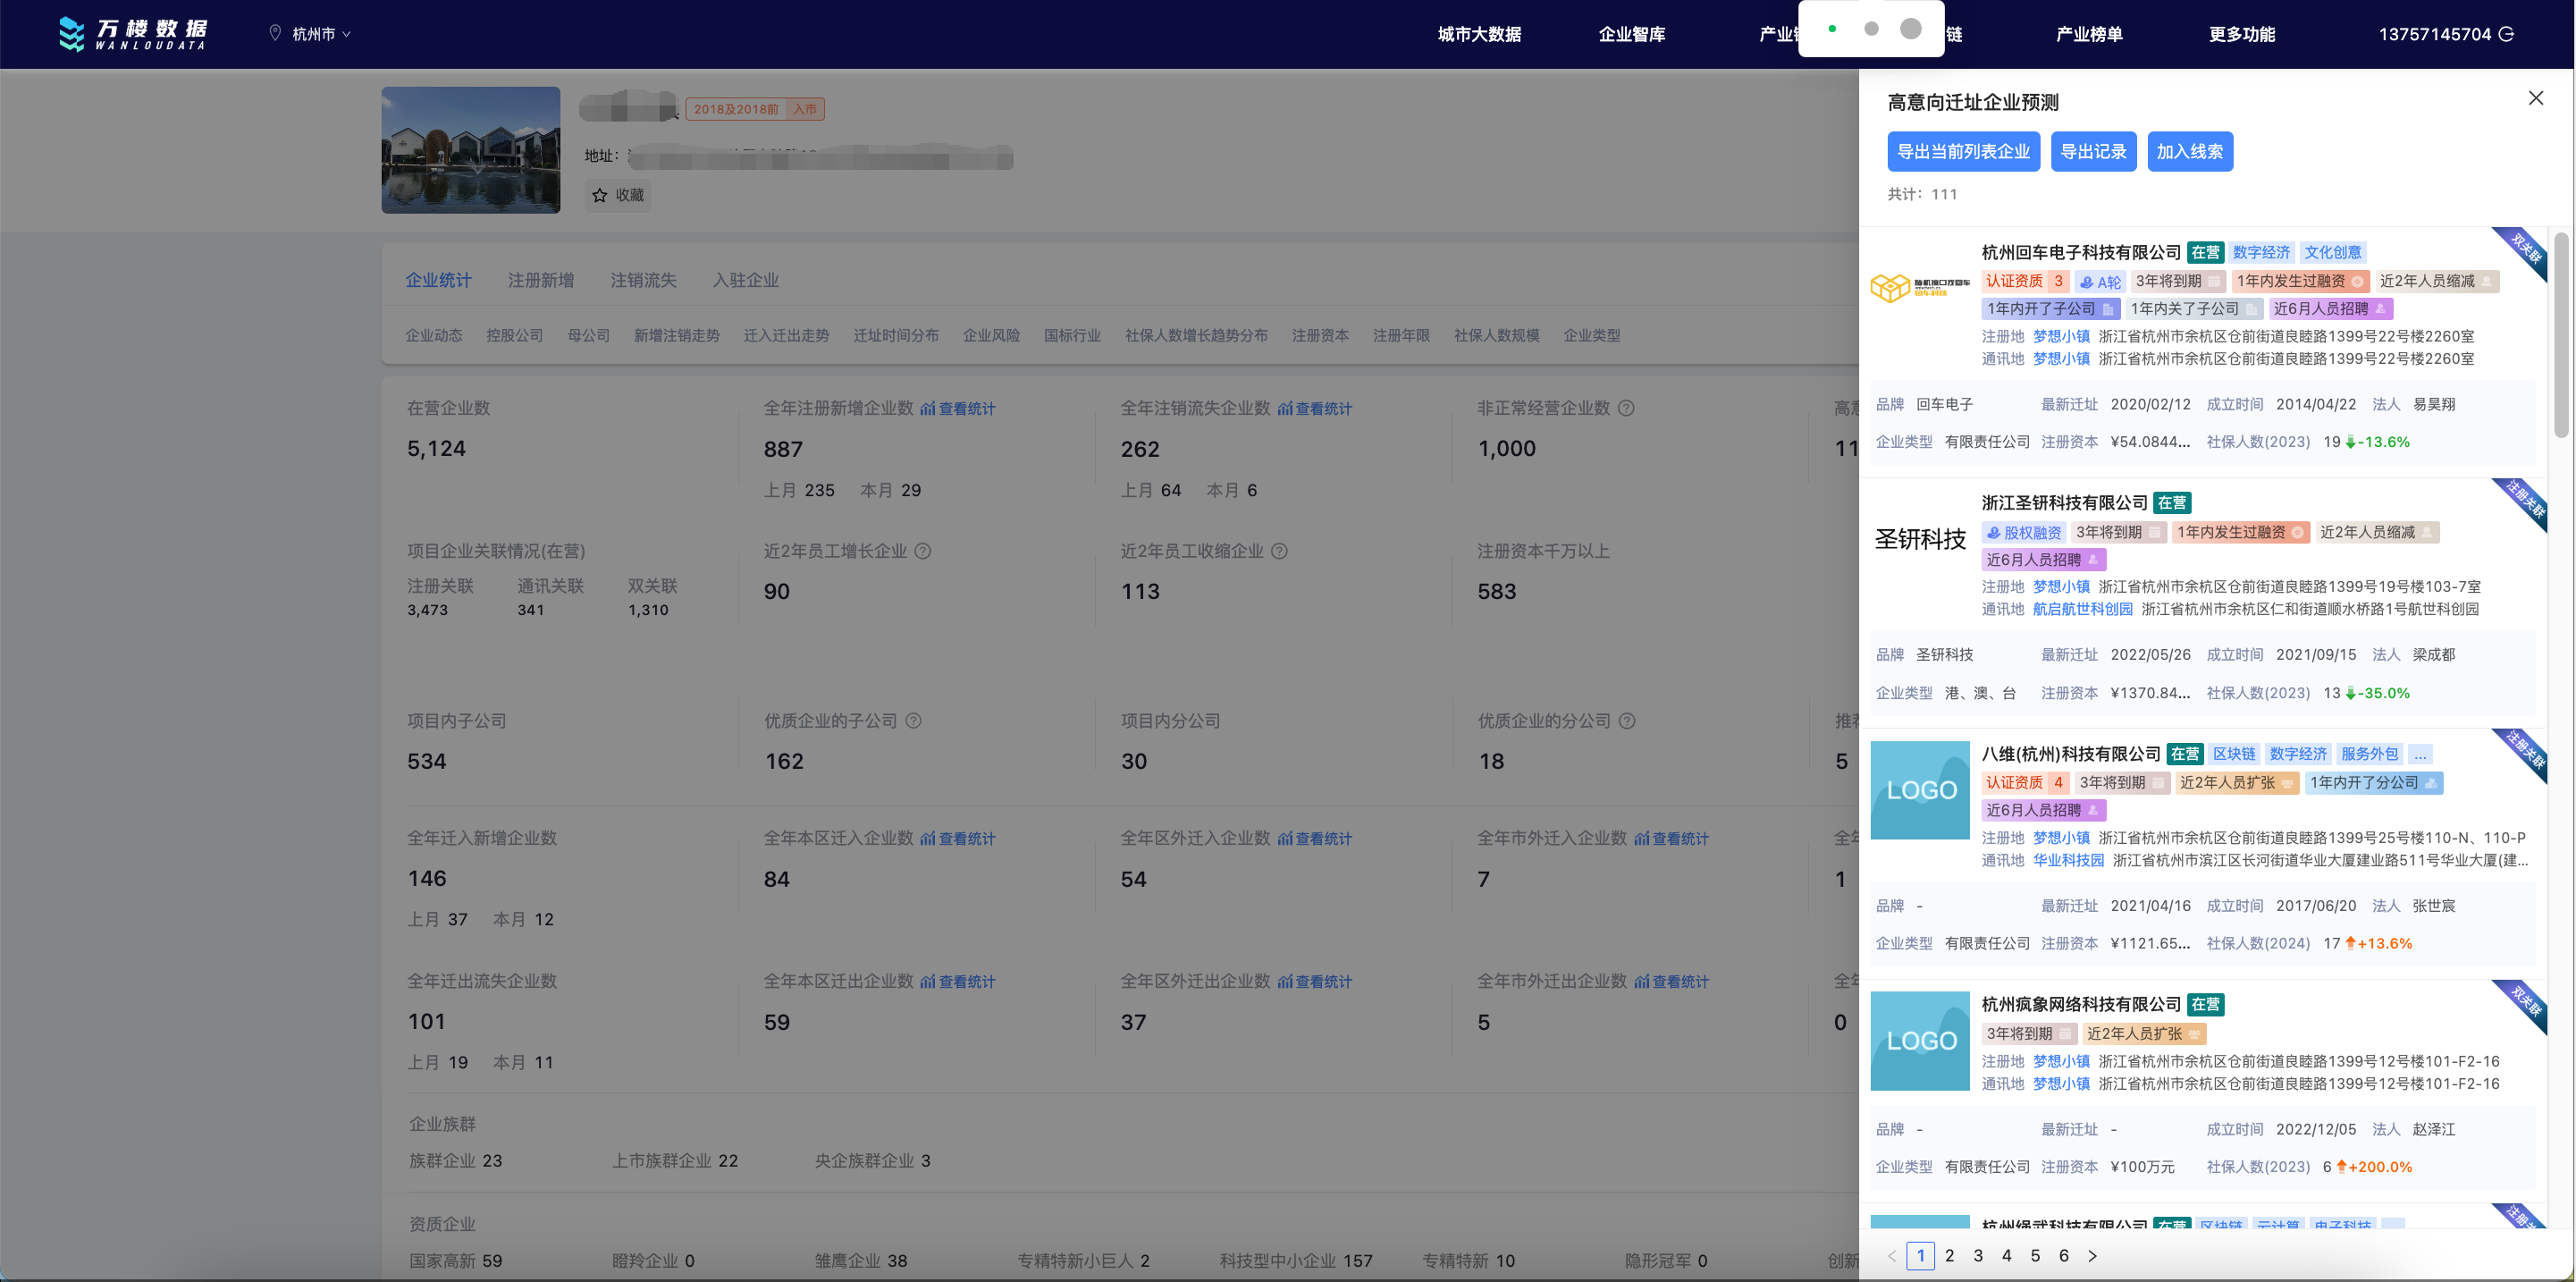This screenshot has height=1282, width=2576.
Task: Jump to page 3 of the list
Action: [1978, 1256]
